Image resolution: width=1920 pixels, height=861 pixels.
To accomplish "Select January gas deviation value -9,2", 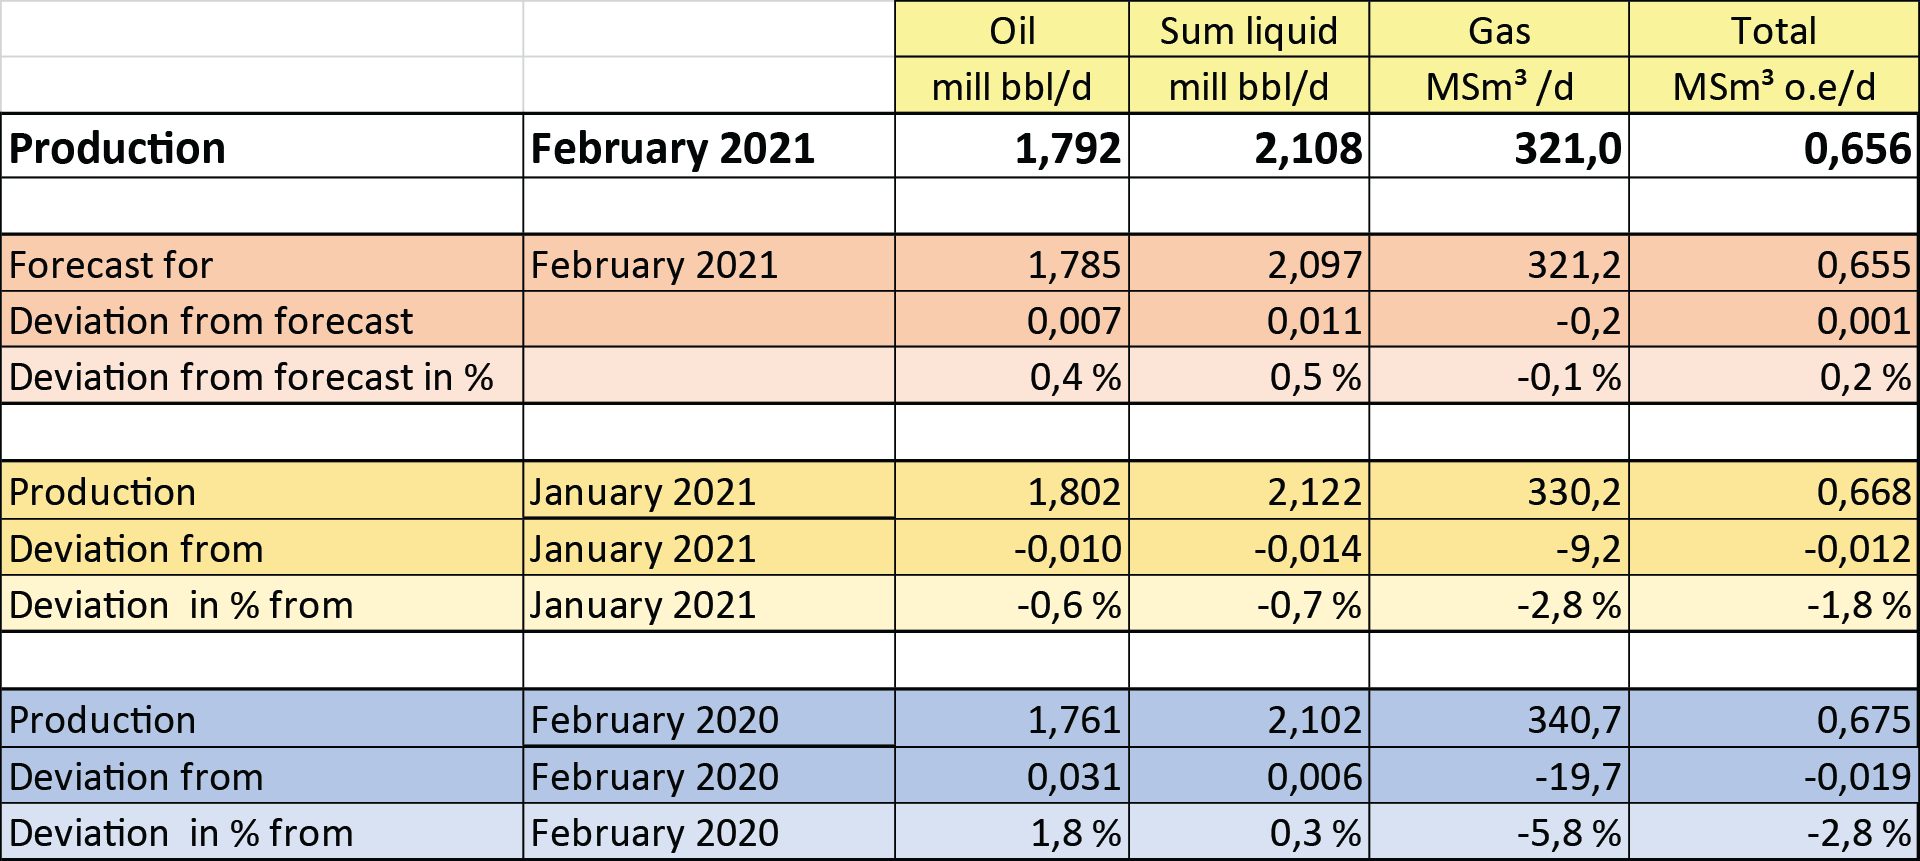I will coord(1499,548).
